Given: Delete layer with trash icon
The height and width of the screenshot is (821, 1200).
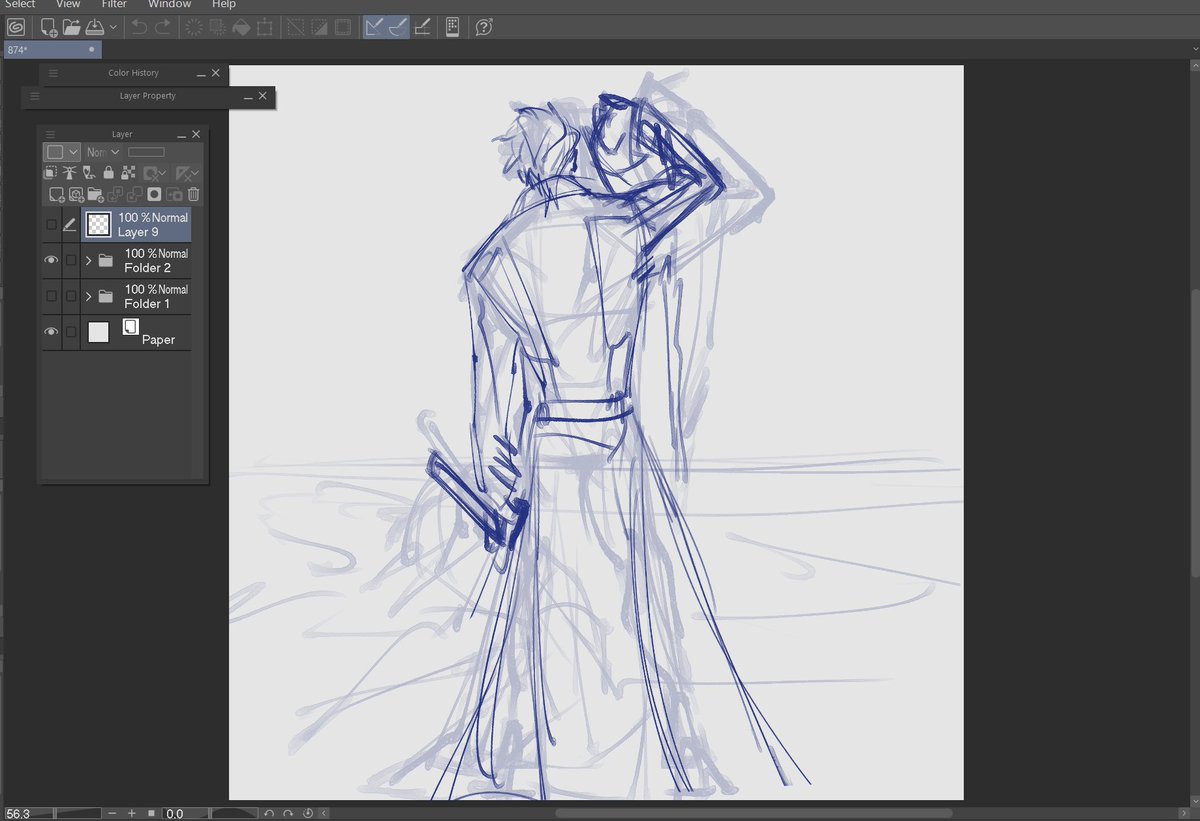Looking at the screenshot, I should pyautogui.click(x=193, y=194).
